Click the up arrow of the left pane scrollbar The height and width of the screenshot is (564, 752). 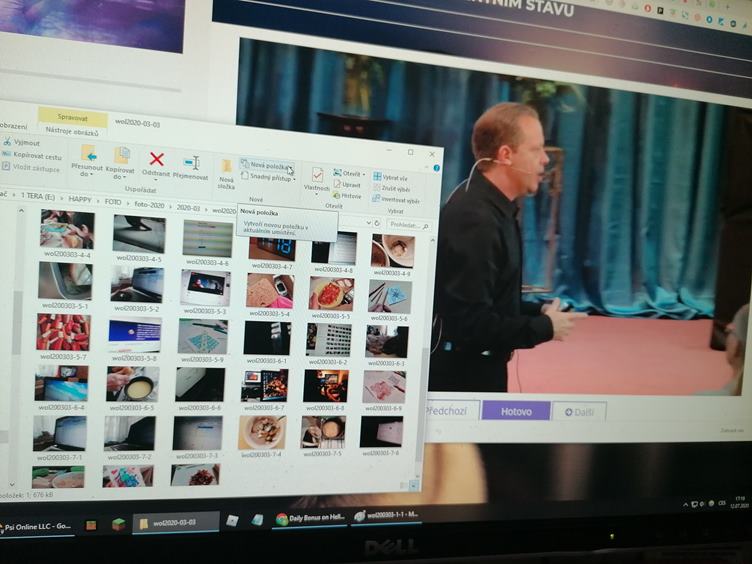[21, 211]
